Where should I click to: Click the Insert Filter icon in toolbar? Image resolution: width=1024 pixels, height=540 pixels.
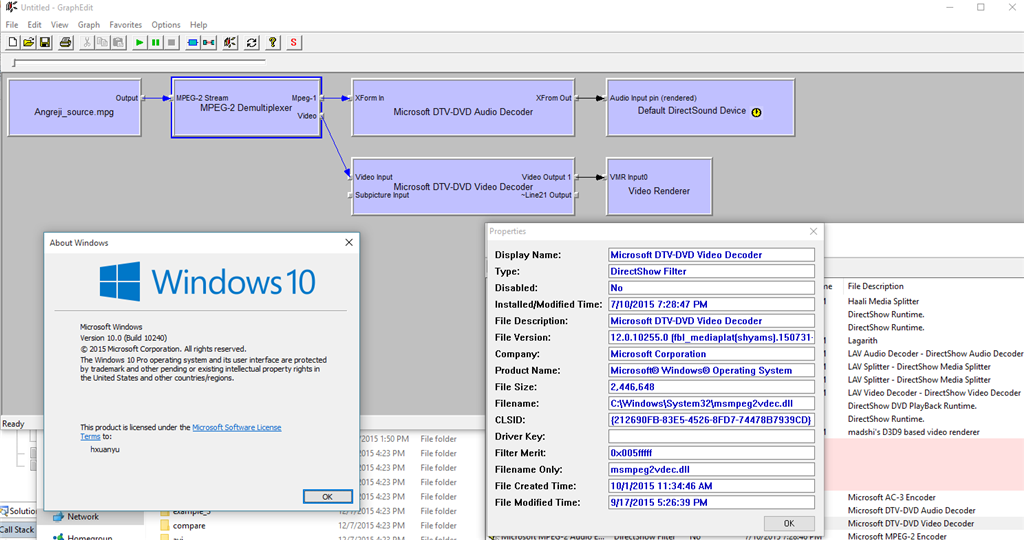(x=193, y=42)
